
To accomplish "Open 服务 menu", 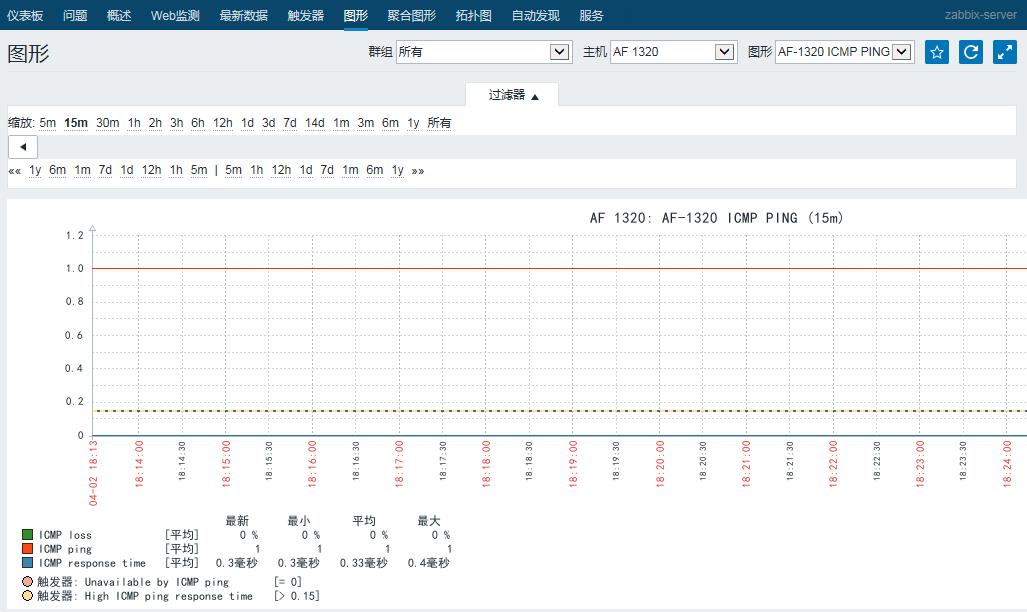I will tap(591, 16).
